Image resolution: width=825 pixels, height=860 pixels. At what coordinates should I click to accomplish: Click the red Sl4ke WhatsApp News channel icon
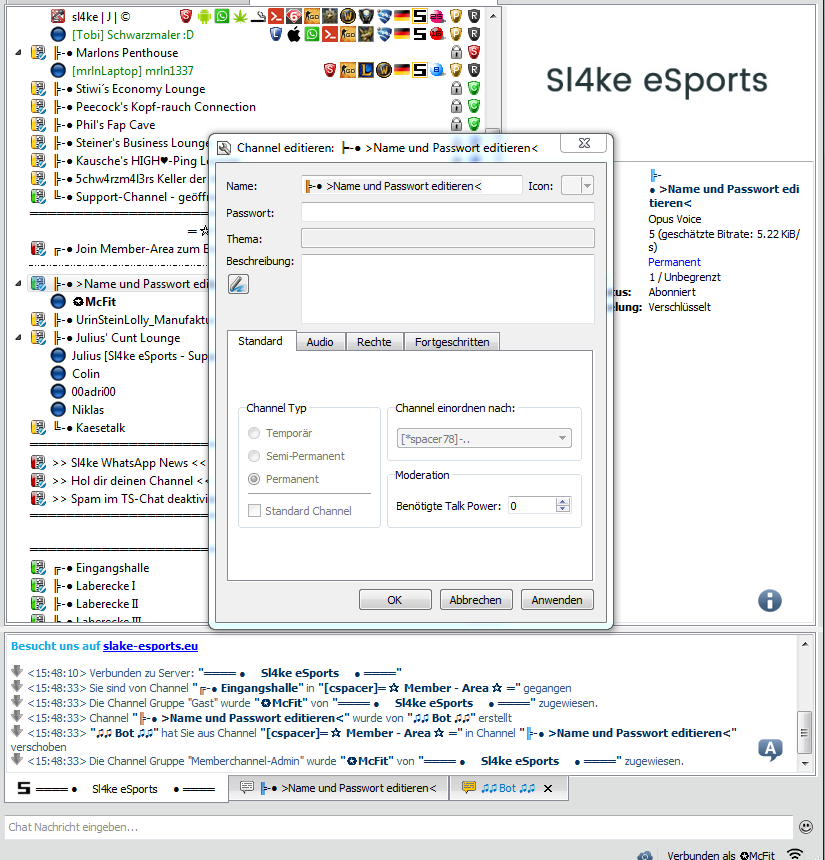pyautogui.click(x=38, y=462)
